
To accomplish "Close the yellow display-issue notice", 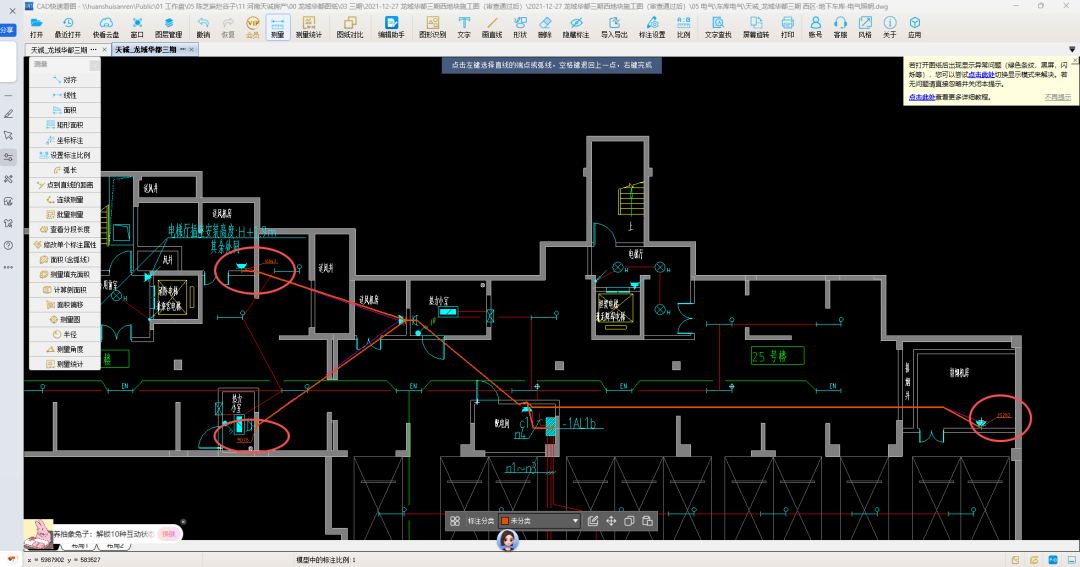I will [1074, 61].
